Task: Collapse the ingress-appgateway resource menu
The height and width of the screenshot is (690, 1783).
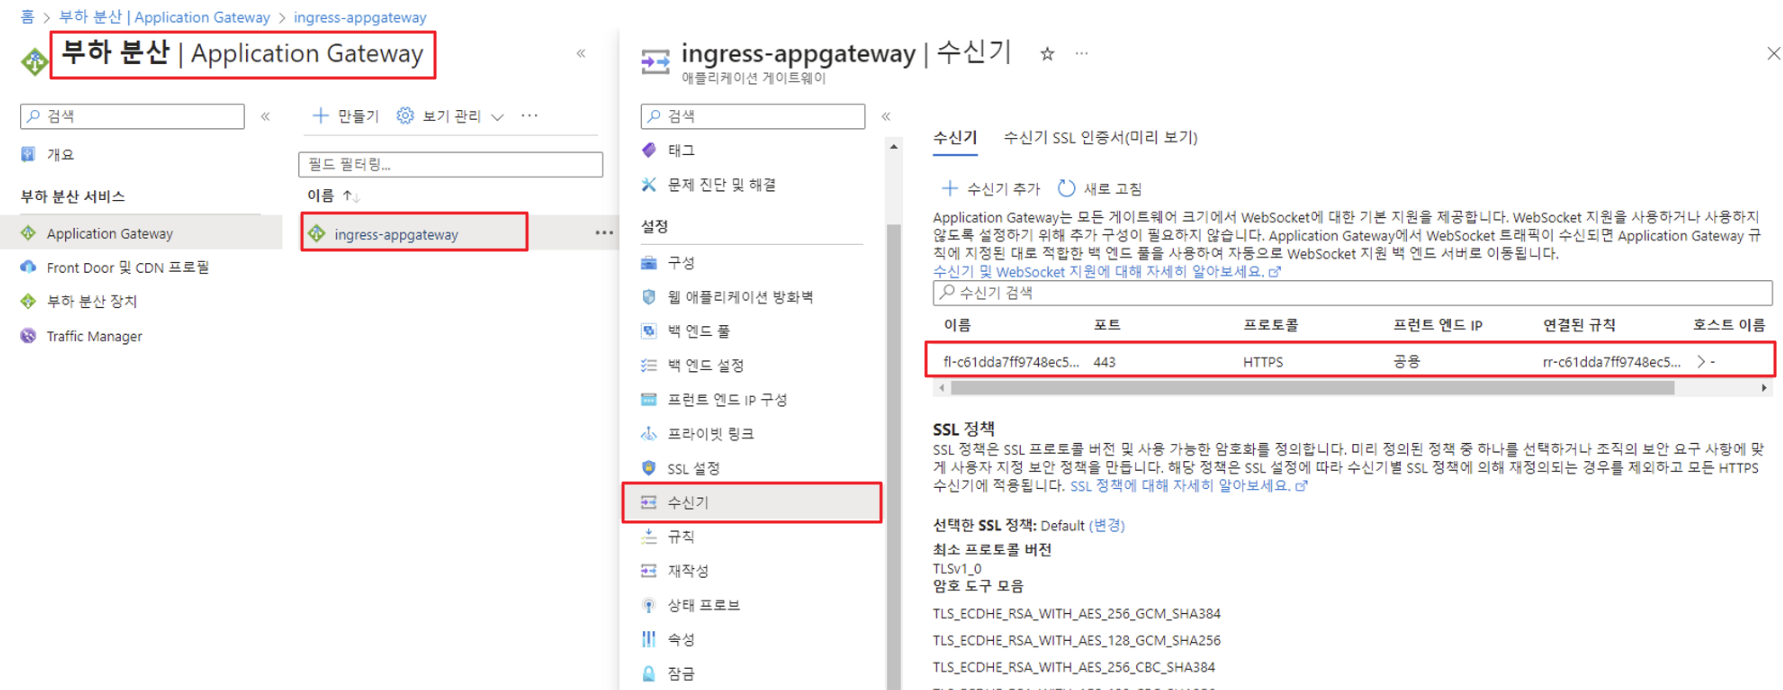Action: 886,116
